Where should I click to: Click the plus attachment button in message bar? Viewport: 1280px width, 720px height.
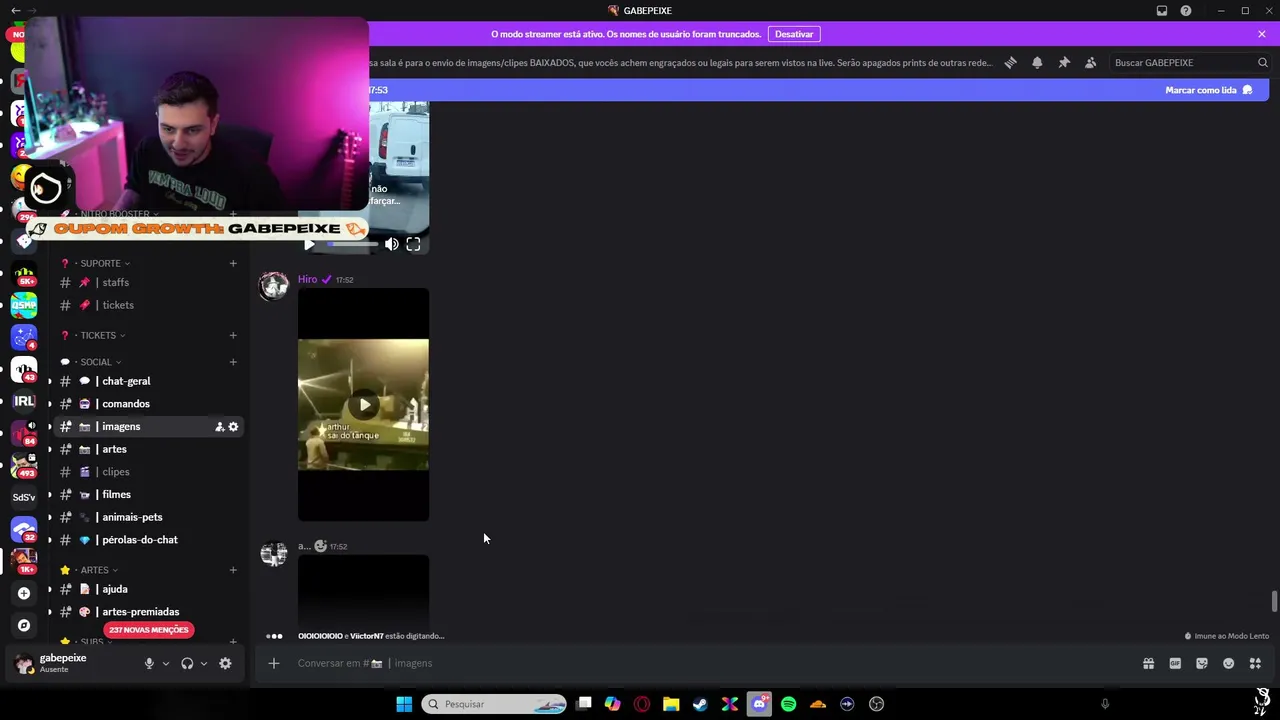point(274,663)
